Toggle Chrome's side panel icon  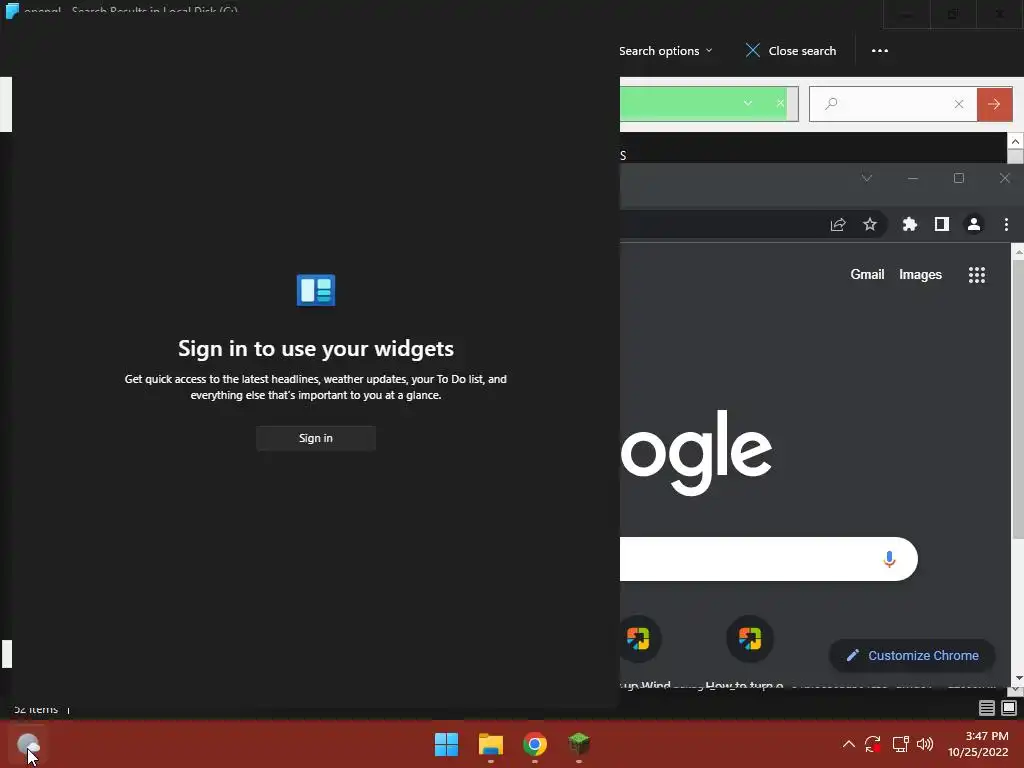tap(942, 225)
